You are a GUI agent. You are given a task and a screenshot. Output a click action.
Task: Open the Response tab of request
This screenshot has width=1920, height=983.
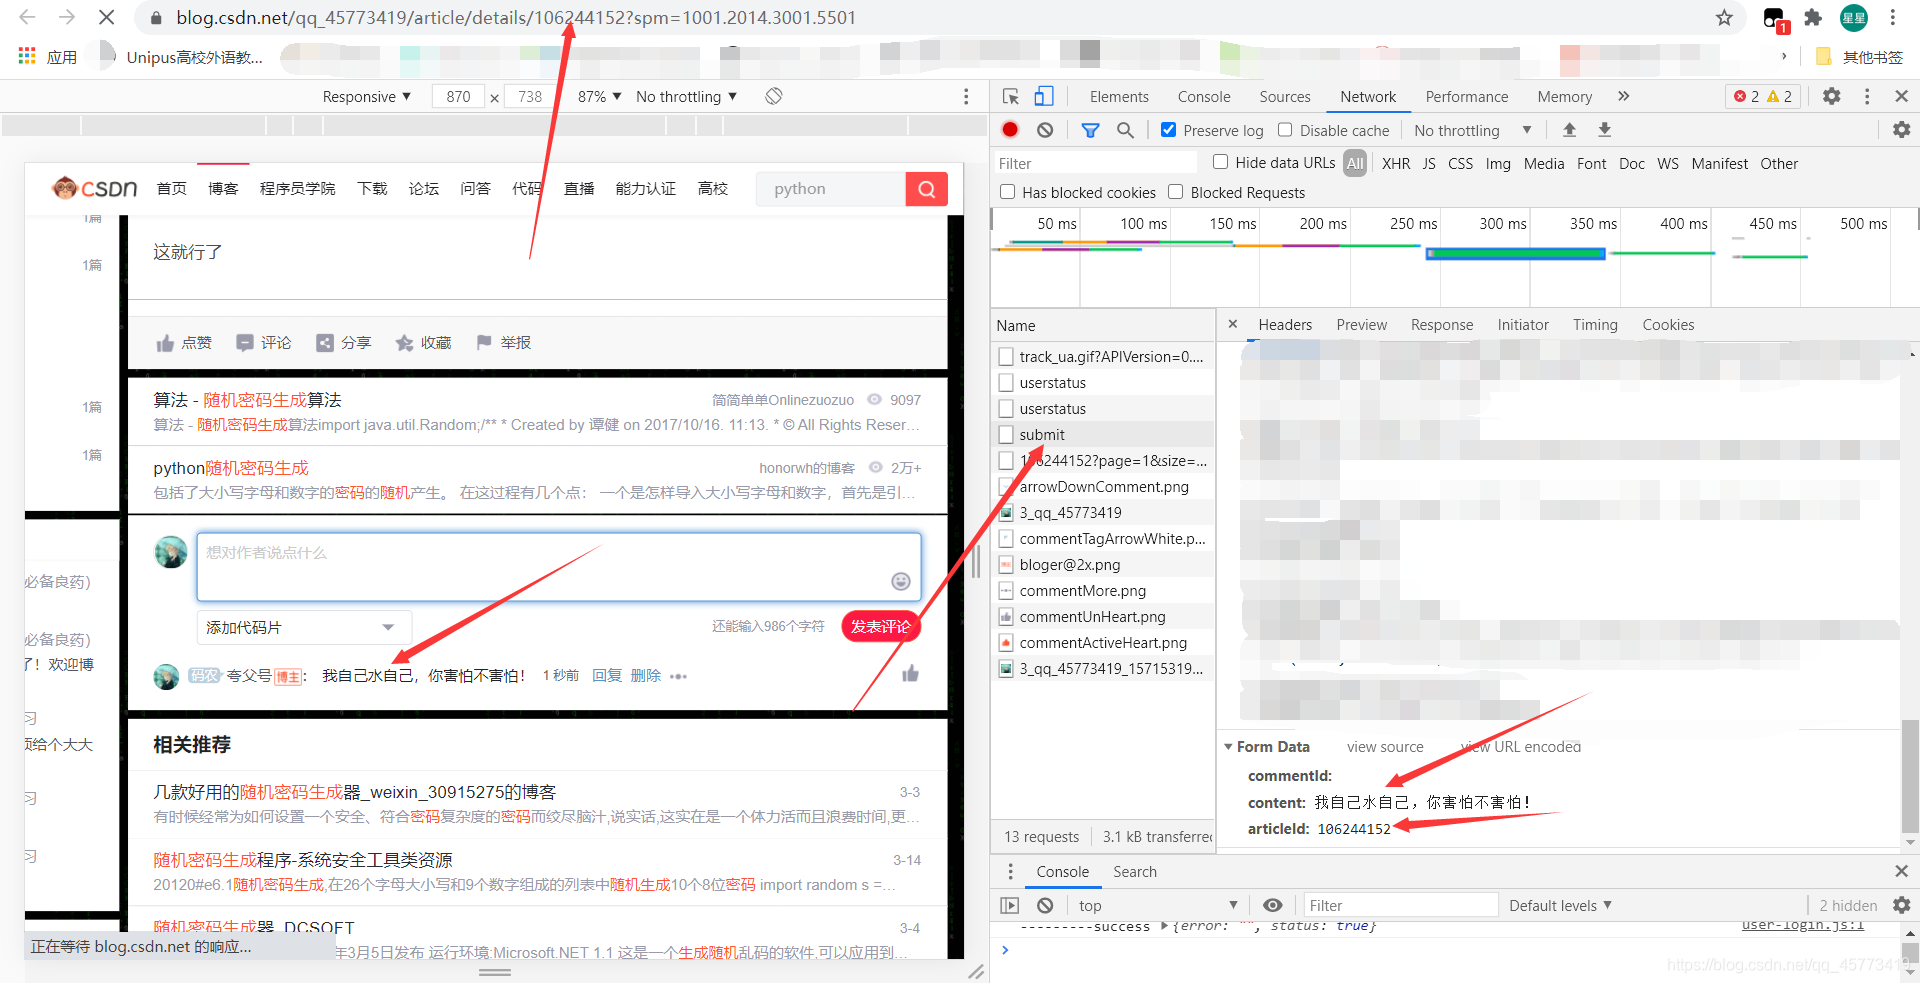(x=1442, y=324)
